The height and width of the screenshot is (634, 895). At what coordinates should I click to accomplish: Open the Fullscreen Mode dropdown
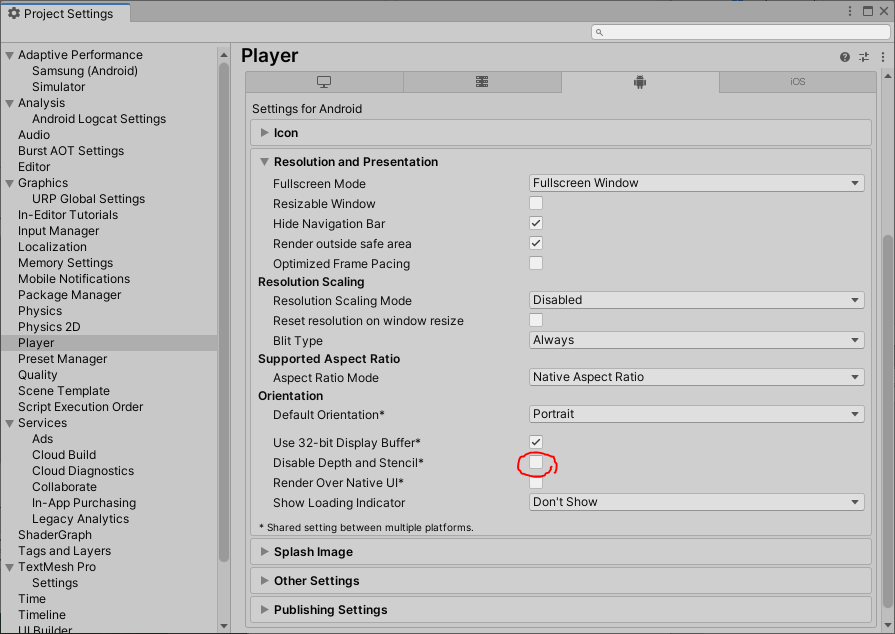696,183
